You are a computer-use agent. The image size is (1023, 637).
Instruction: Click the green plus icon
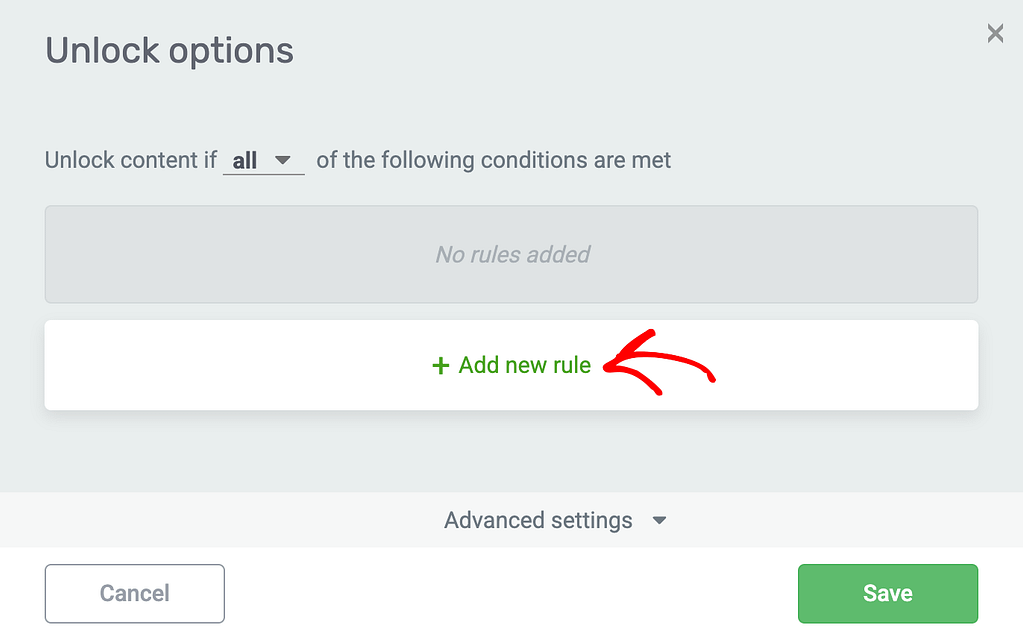[440, 366]
